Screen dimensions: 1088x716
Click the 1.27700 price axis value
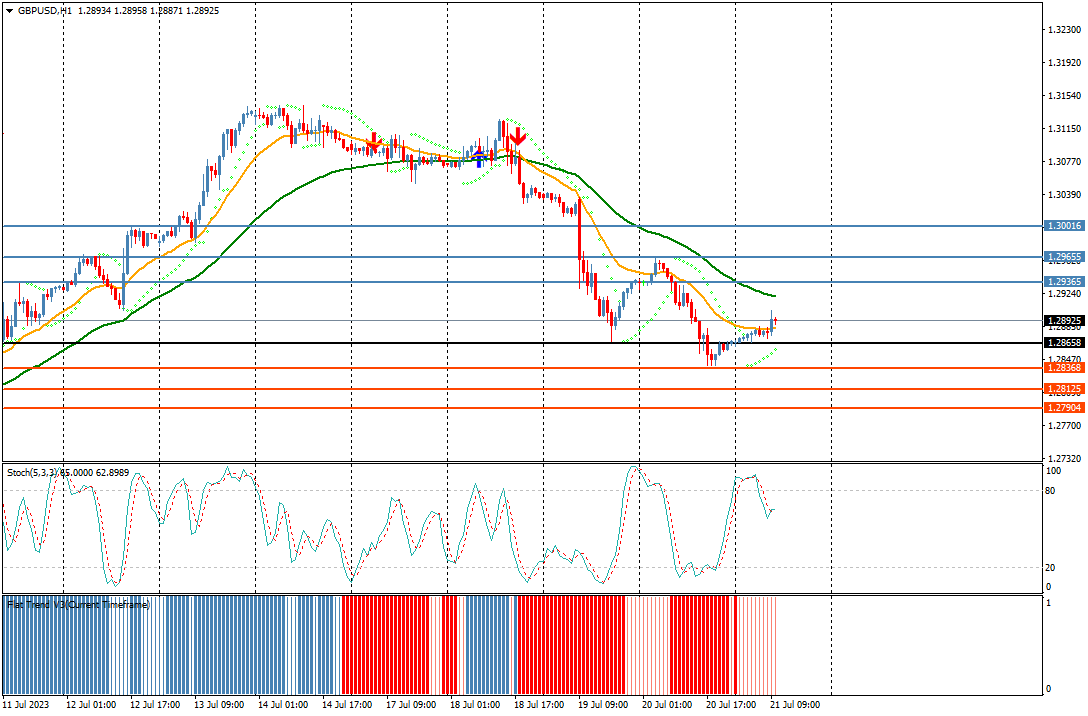click(1064, 426)
